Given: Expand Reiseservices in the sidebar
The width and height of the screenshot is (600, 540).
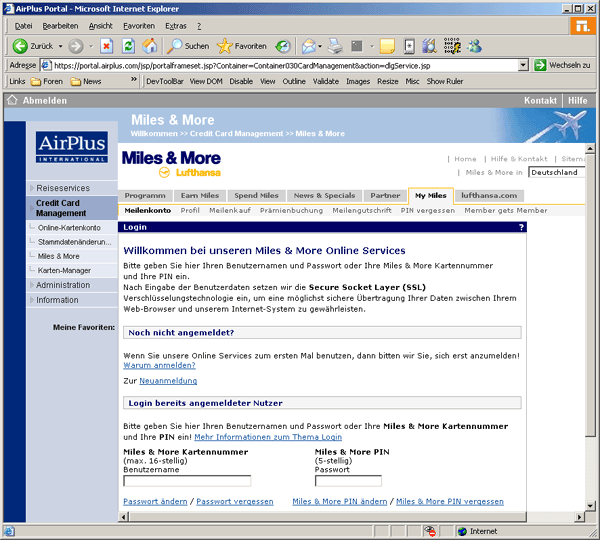Looking at the screenshot, I should pos(63,188).
